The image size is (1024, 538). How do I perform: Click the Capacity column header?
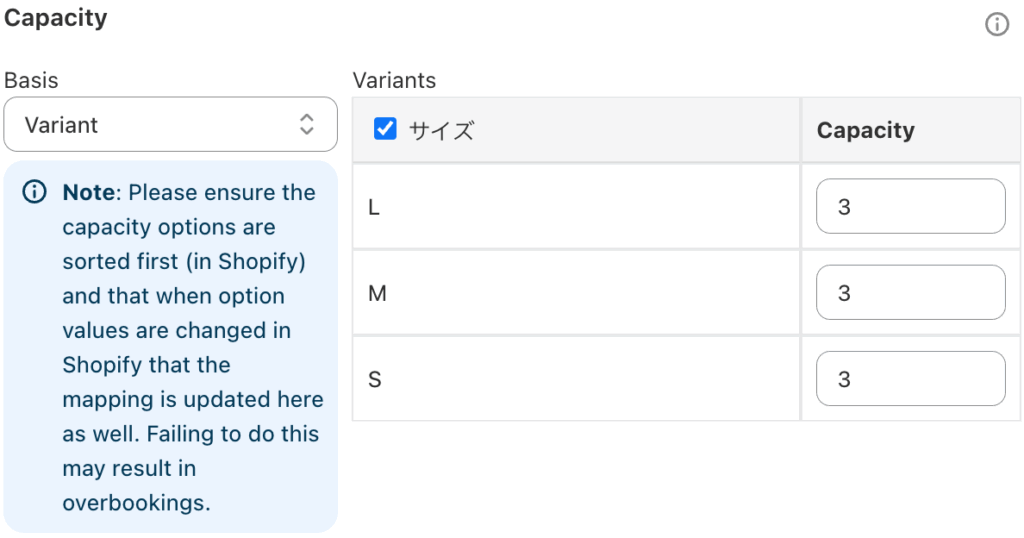pos(865,130)
